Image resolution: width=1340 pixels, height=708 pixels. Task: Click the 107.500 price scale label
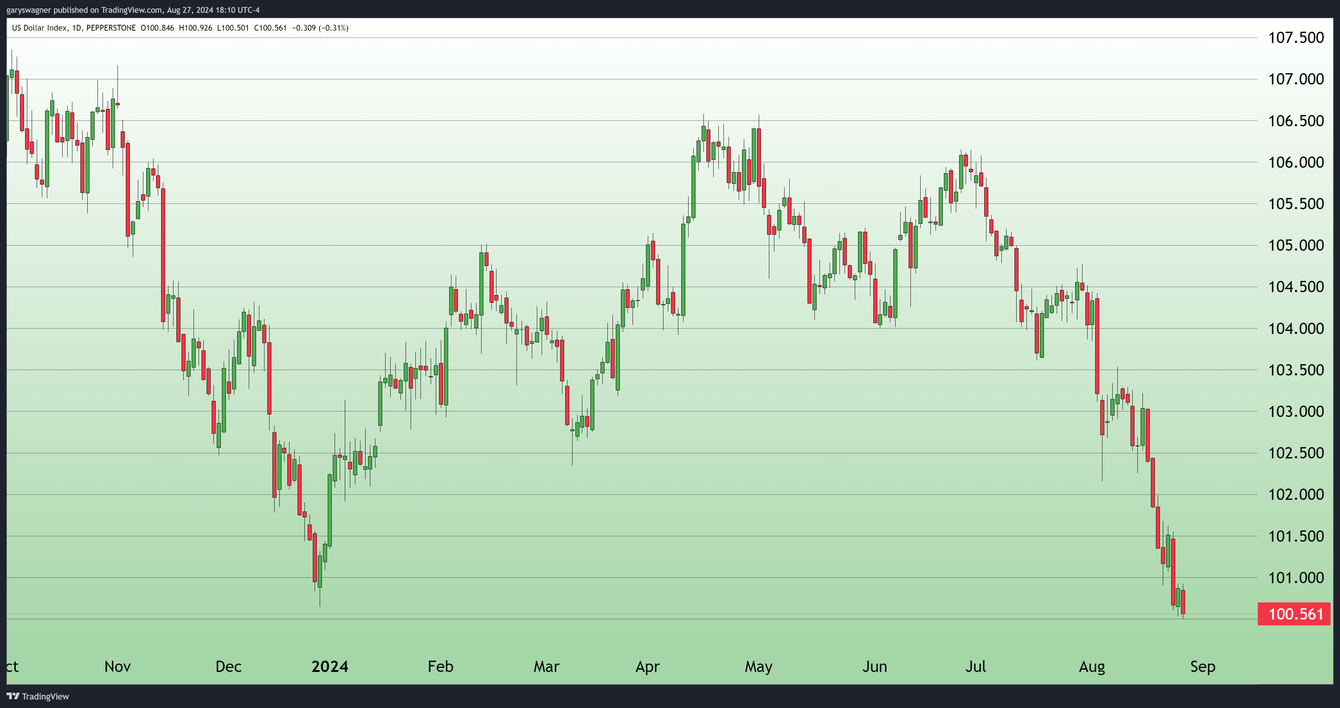1295,37
